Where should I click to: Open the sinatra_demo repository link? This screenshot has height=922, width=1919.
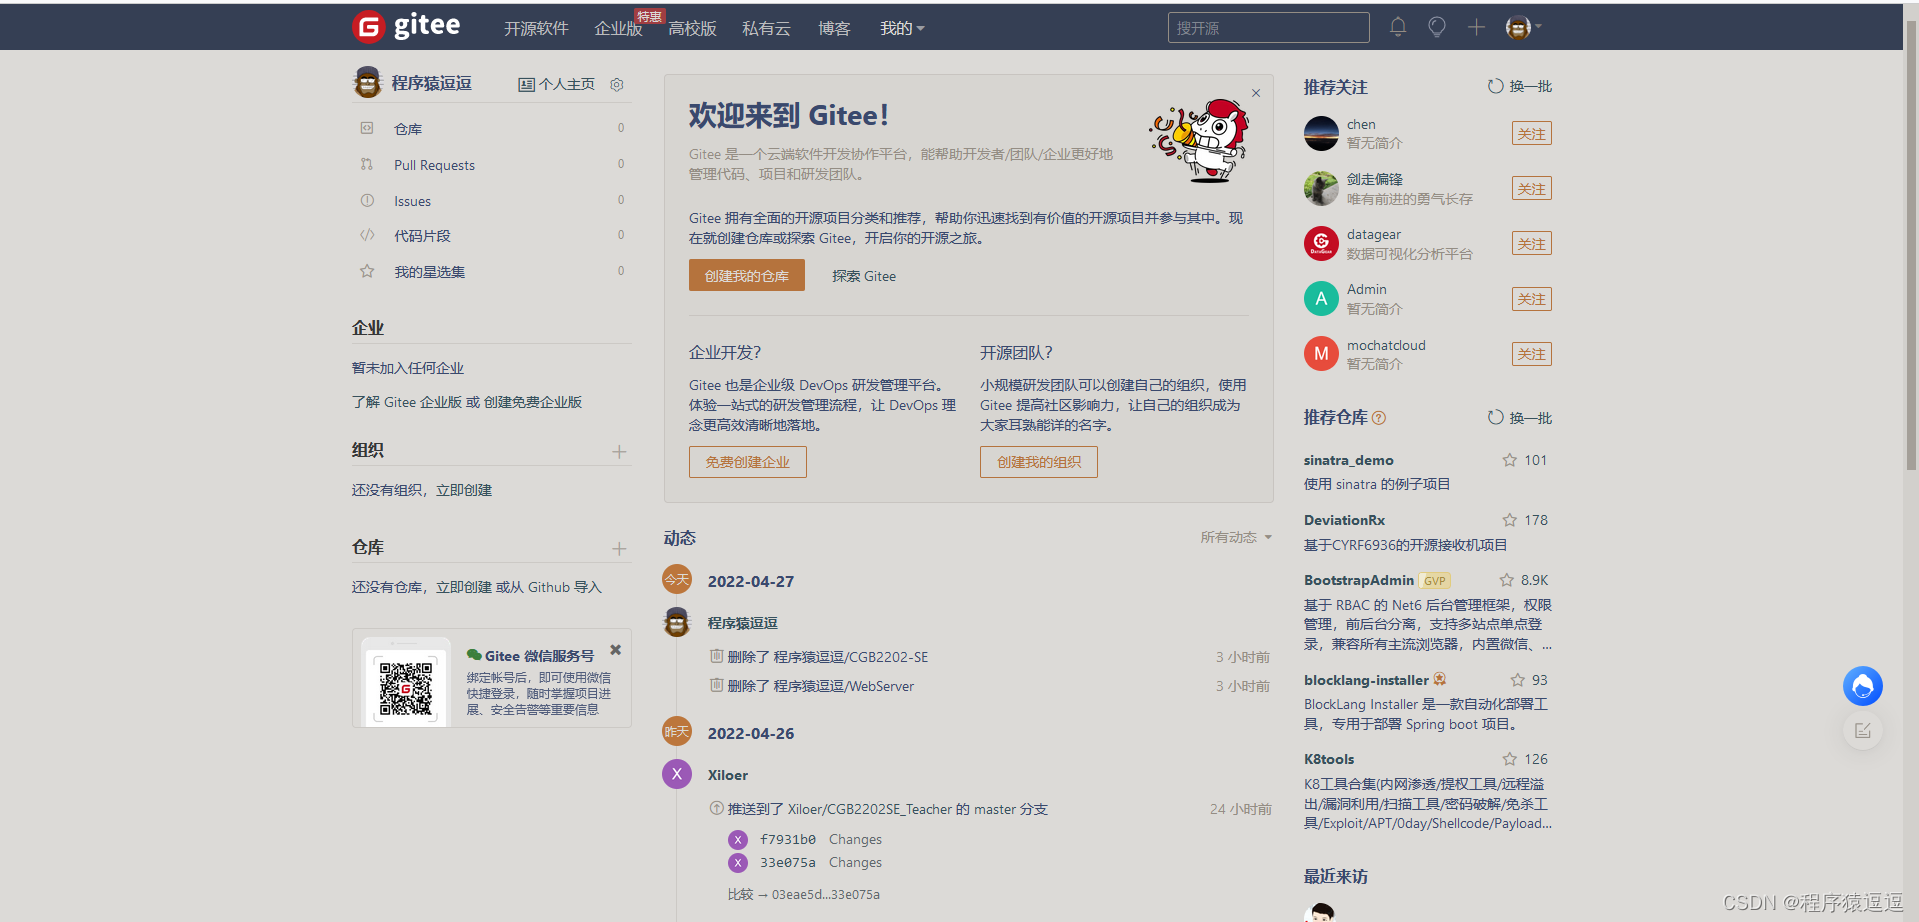coord(1348,460)
